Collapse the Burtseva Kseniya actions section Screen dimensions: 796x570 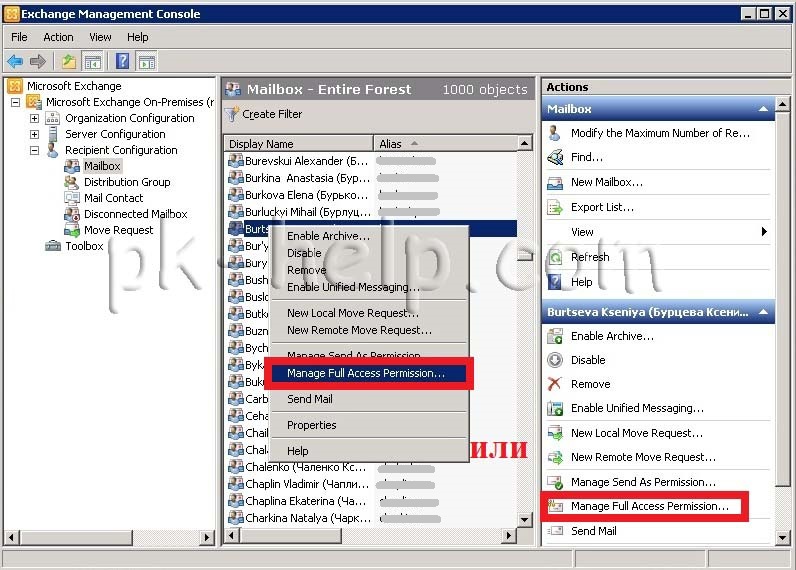(x=763, y=312)
